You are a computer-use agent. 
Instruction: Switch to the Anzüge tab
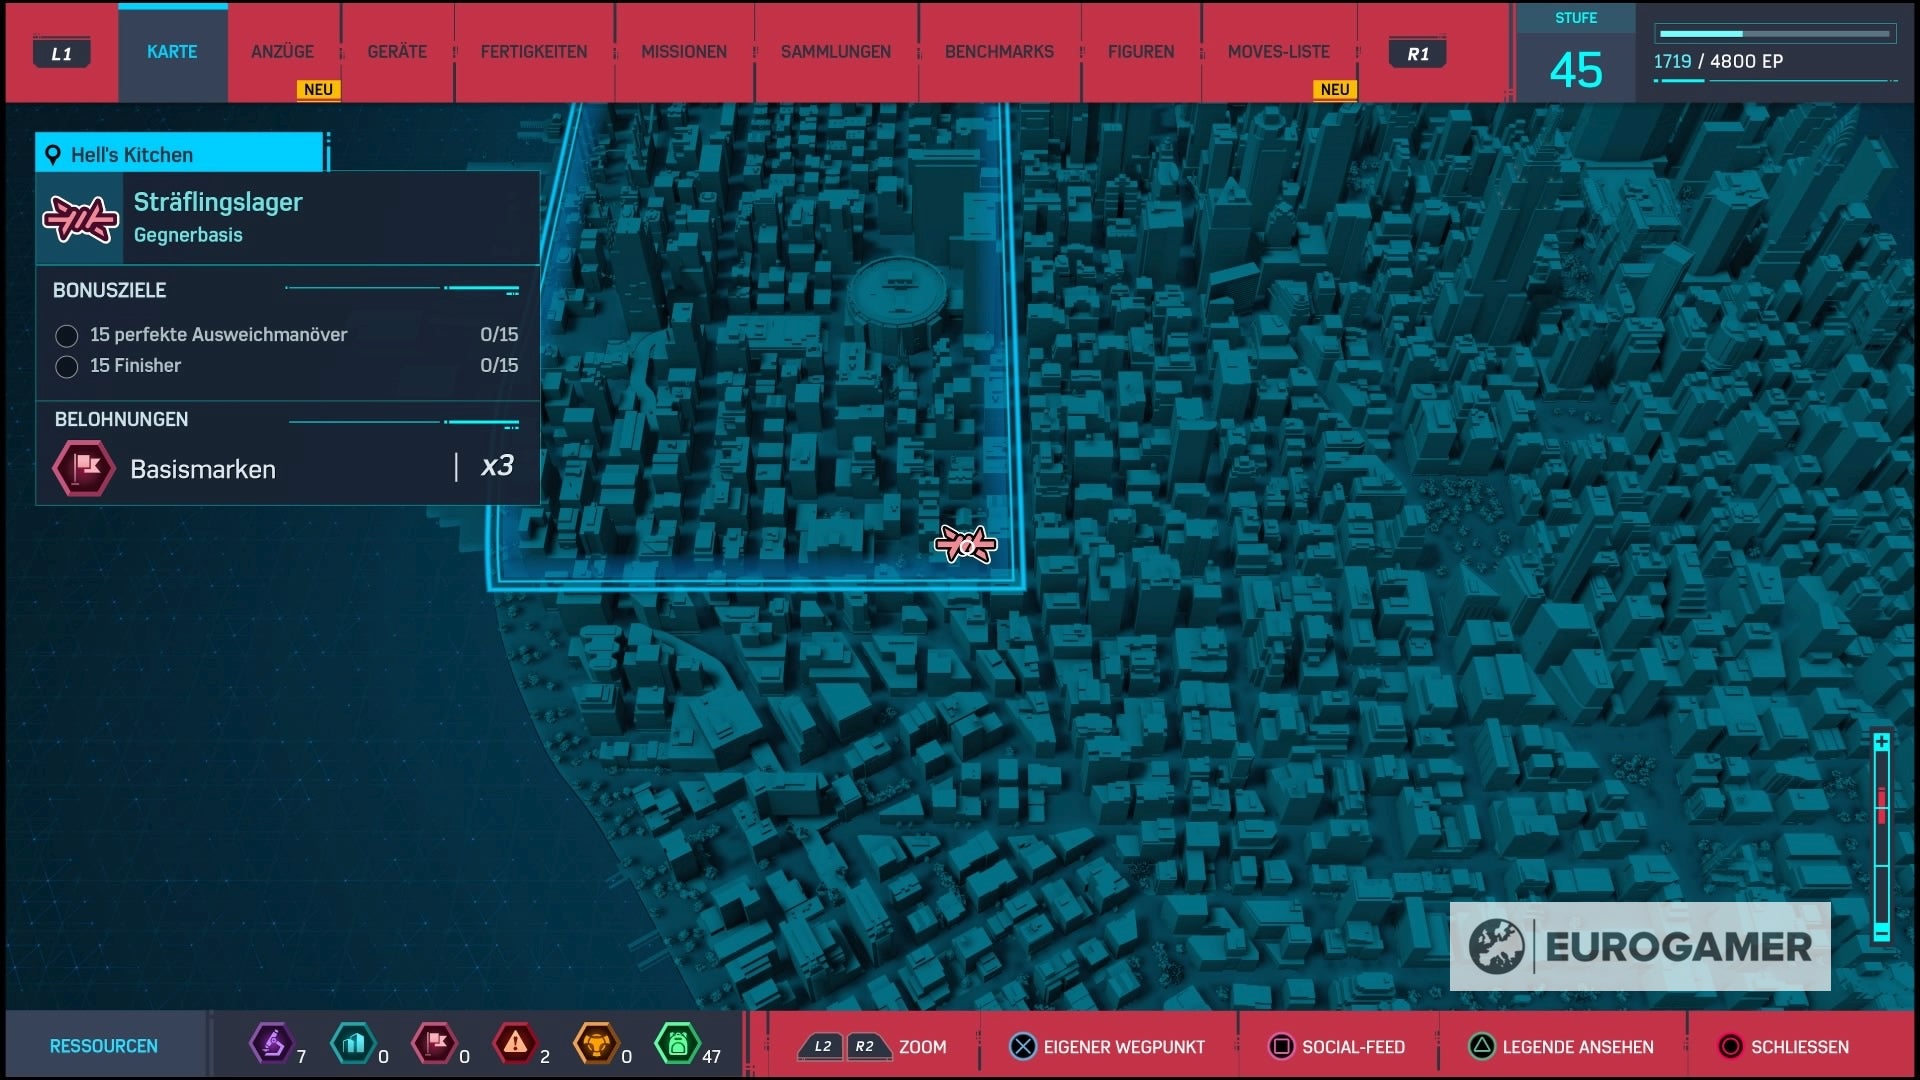tap(283, 52)
